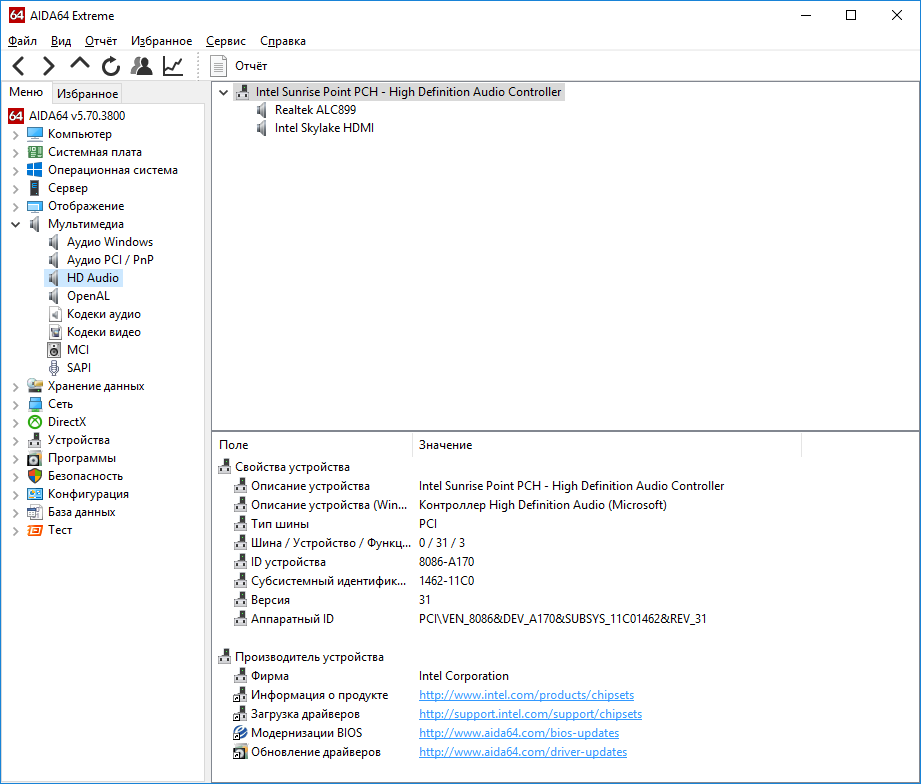Click the Тест benchmark icon
This screenshot has height=784, width=921.
[x=35, y=530]
